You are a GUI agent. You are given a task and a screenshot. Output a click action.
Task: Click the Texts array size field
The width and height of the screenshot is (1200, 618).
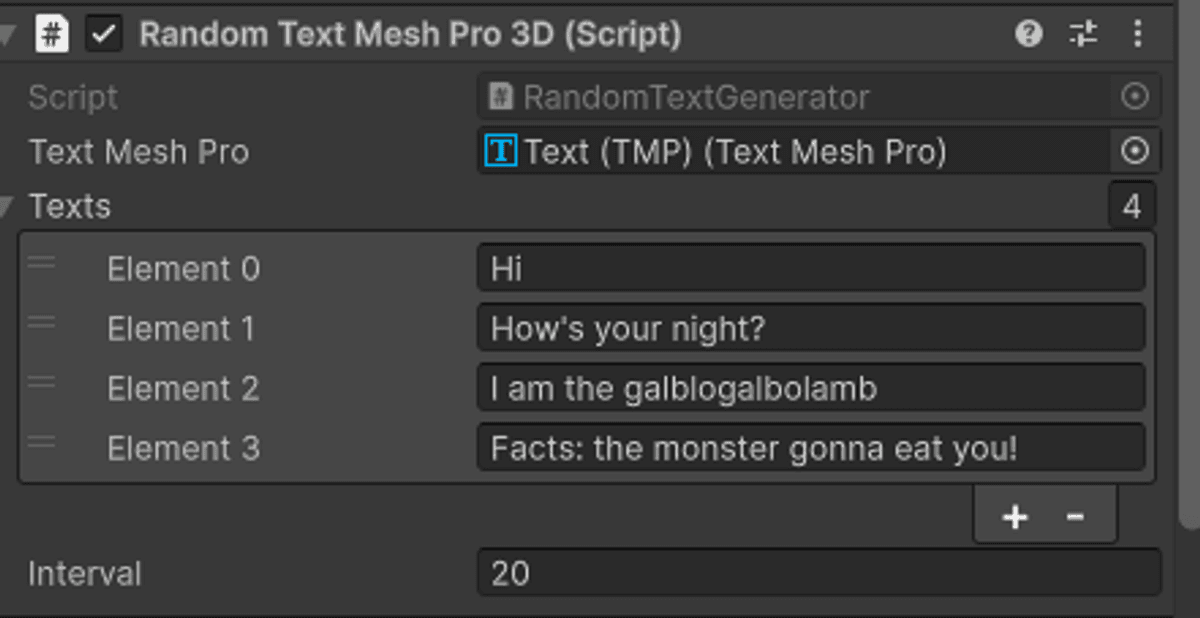coord(1132,207)
